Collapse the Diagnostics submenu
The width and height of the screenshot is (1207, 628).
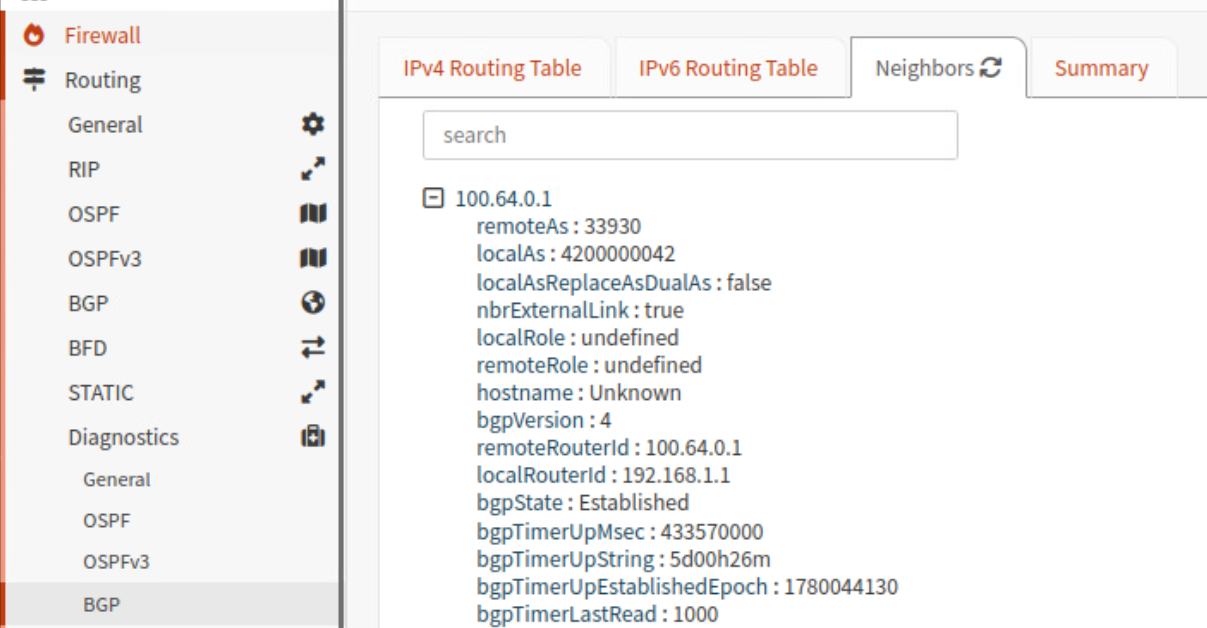124,437
